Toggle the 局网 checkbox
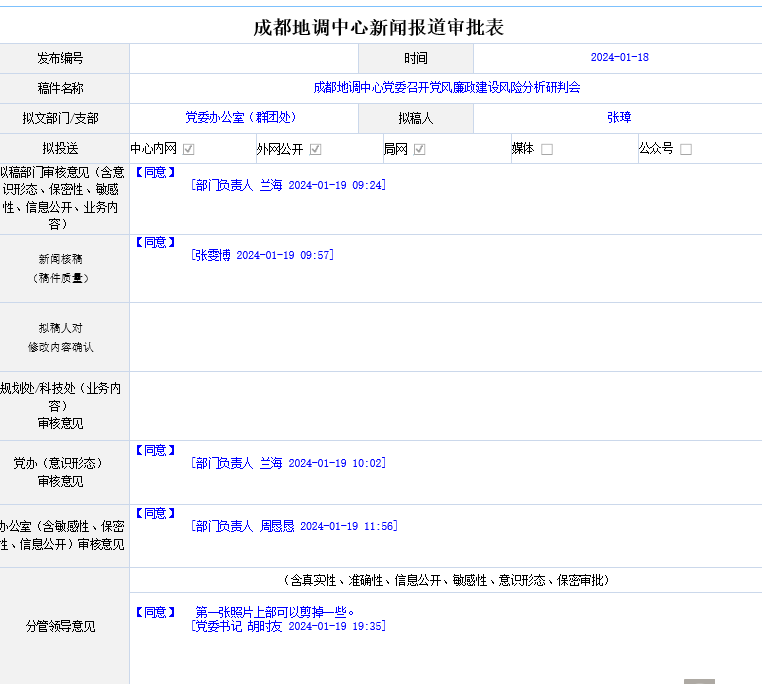The width and height of the screenshot is (762, 684). pyautogui.click(x=419, y=149)
